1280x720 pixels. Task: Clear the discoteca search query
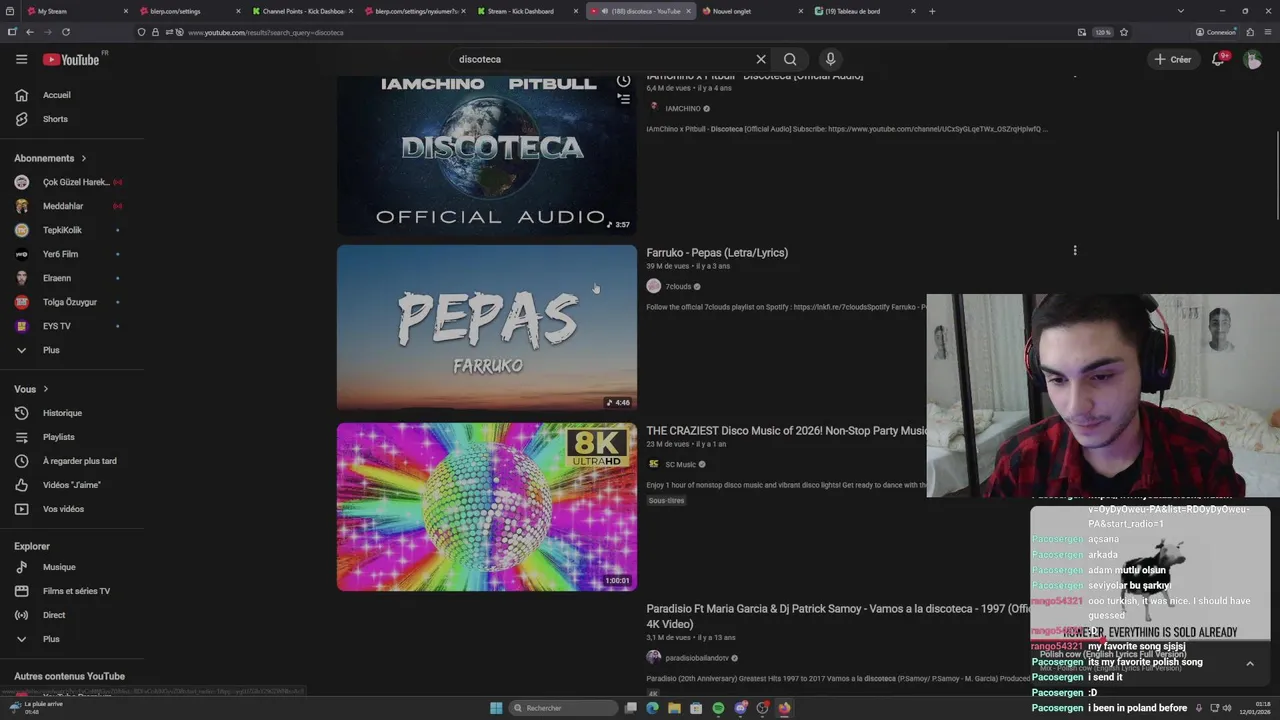pyautogui.click(x=760, y=59)
